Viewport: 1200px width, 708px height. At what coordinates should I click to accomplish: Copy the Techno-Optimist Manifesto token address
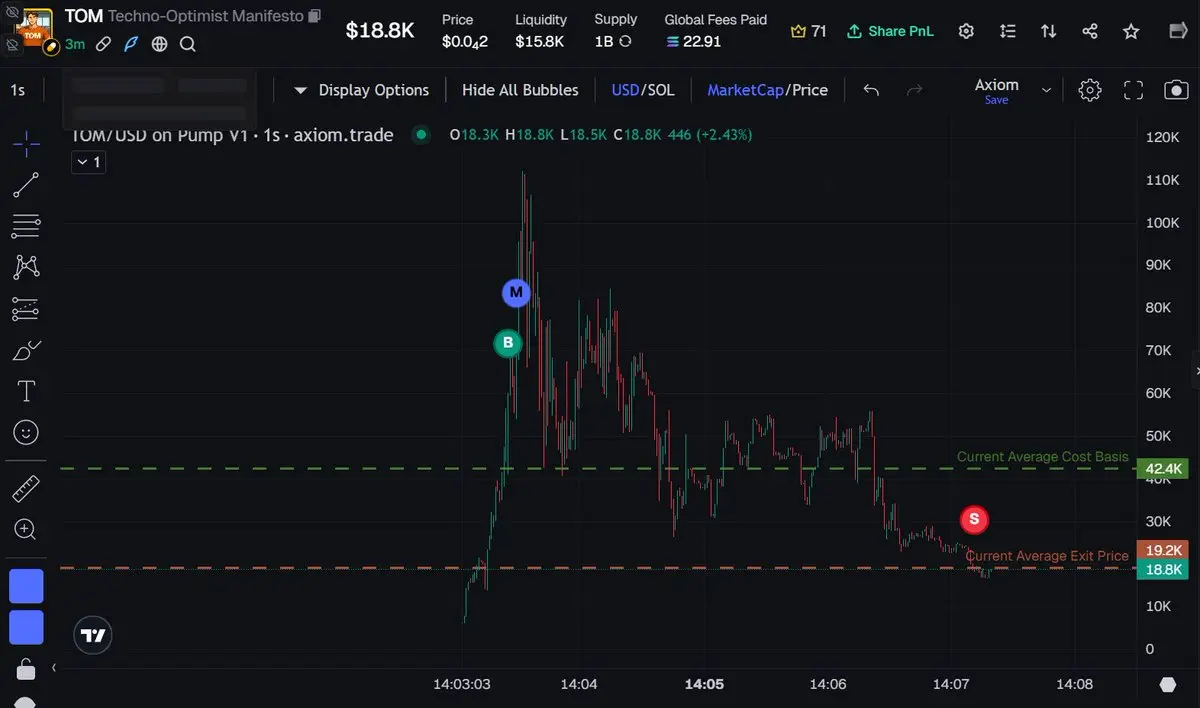coord(315,16)
